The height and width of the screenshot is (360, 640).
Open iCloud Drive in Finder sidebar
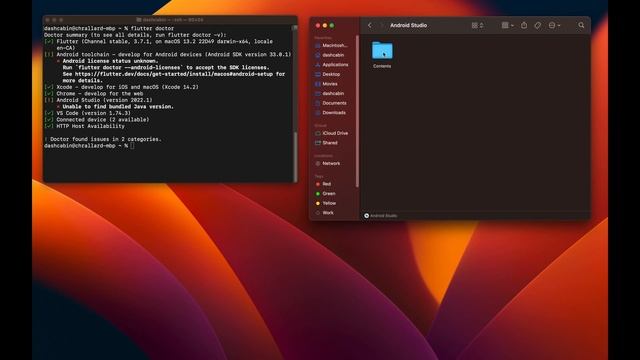[x=332, y=133]
